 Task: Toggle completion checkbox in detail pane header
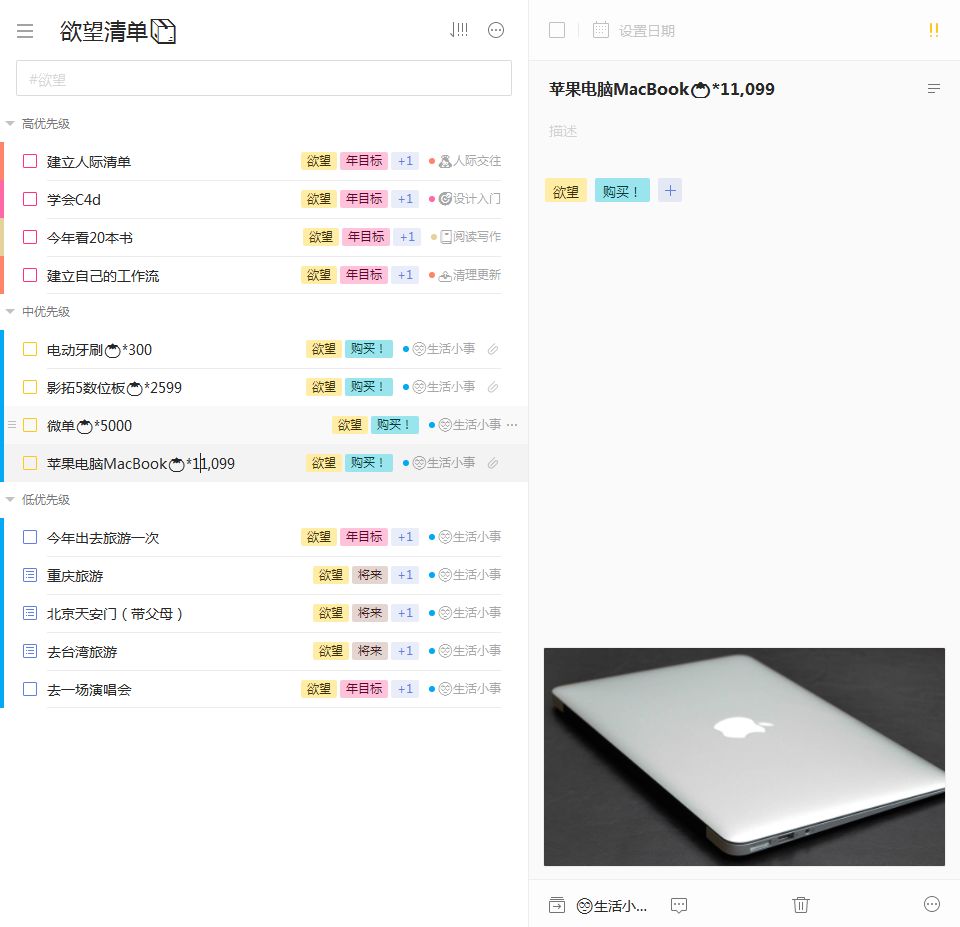click(557, 30)
